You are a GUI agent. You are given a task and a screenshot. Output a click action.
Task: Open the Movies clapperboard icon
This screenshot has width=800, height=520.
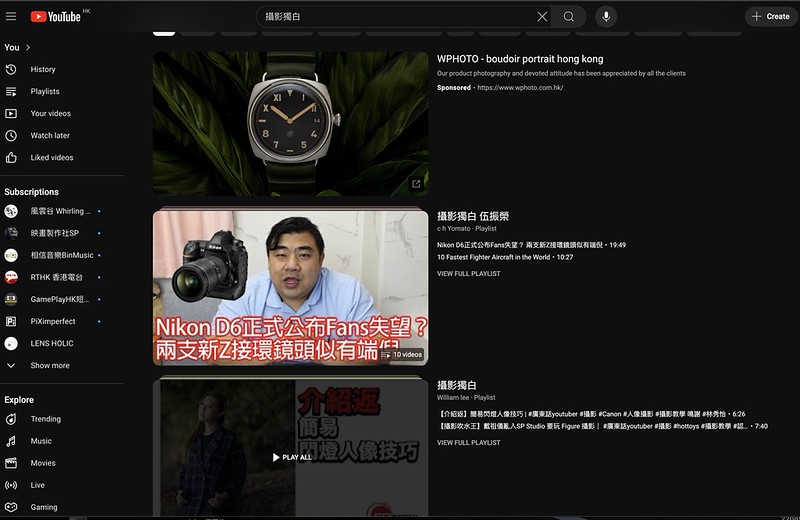click(11, 463)
